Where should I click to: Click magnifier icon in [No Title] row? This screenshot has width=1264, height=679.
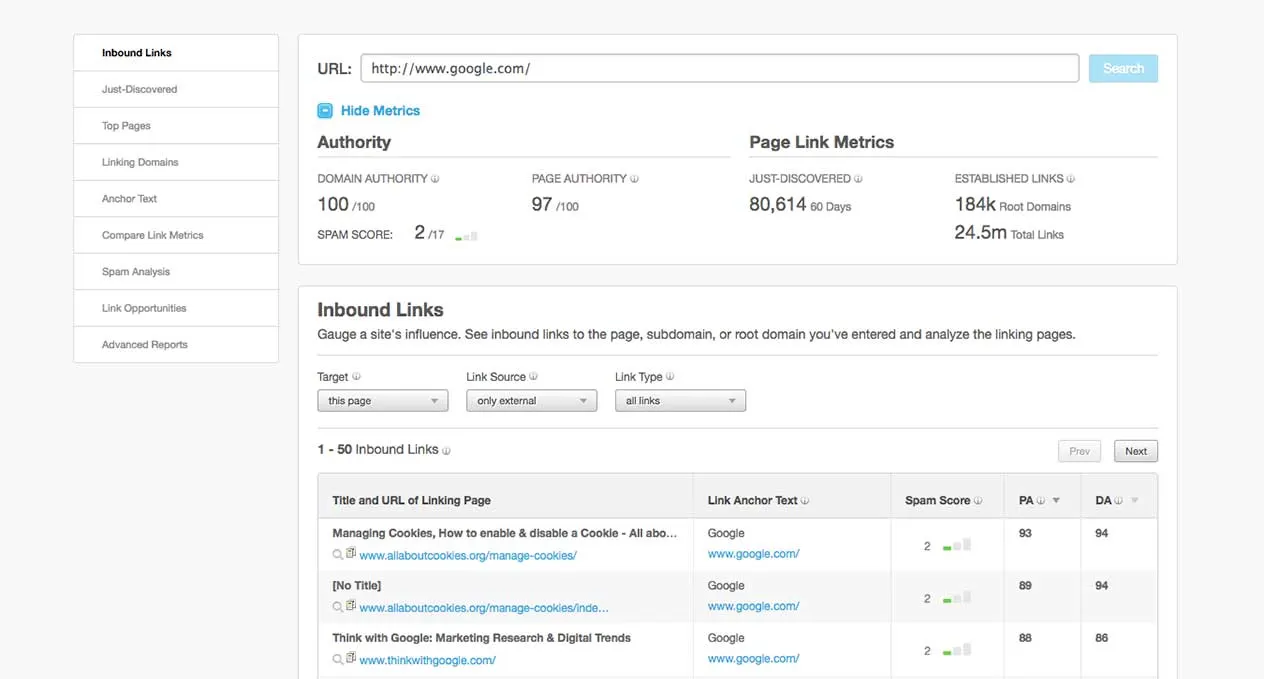338,607
